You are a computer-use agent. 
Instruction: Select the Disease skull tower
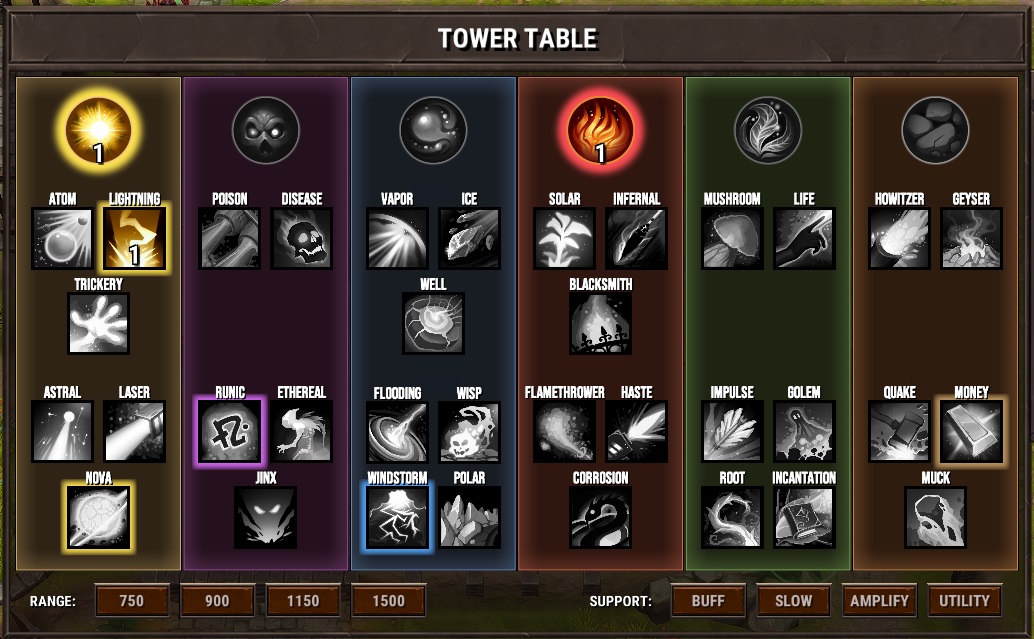click(x=301, y=238)
